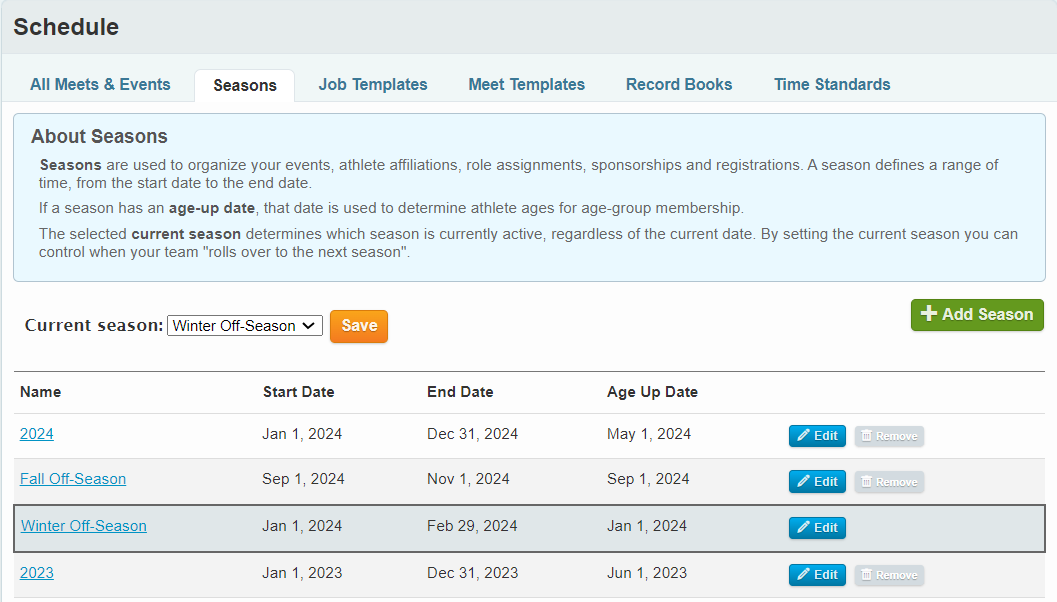Screen dimensions: 1057x602
Task: Edit the Fall Off-Season row
Action: tap(817, 482)
